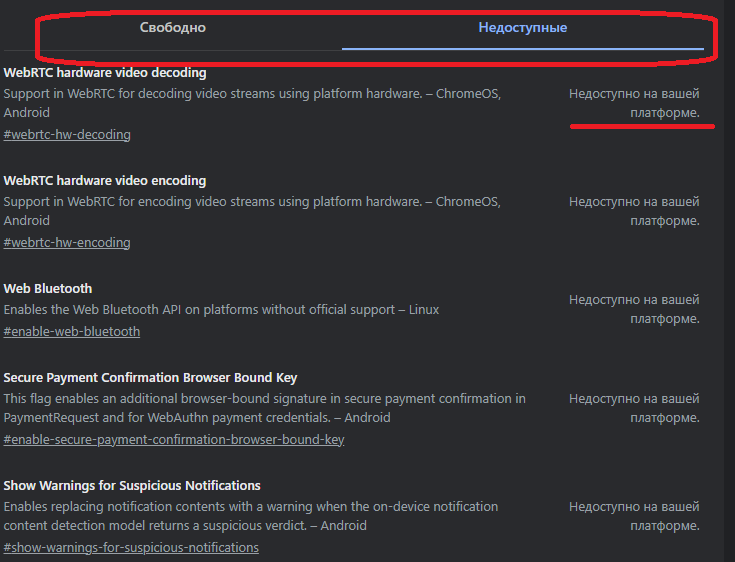
Task: Click the Web Bluetooth API description text
Action: click(x=221, y=310)
